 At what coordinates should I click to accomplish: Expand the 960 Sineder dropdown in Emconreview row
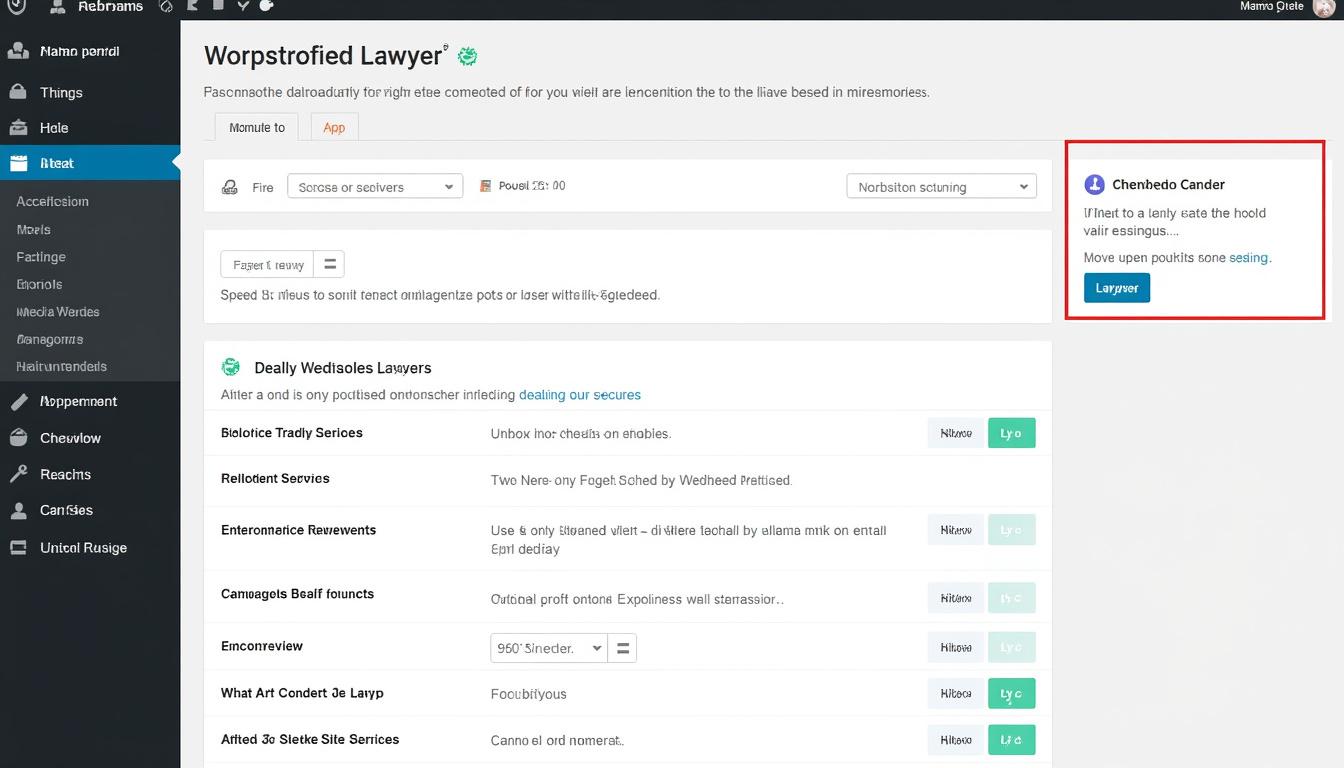(547, 647)
